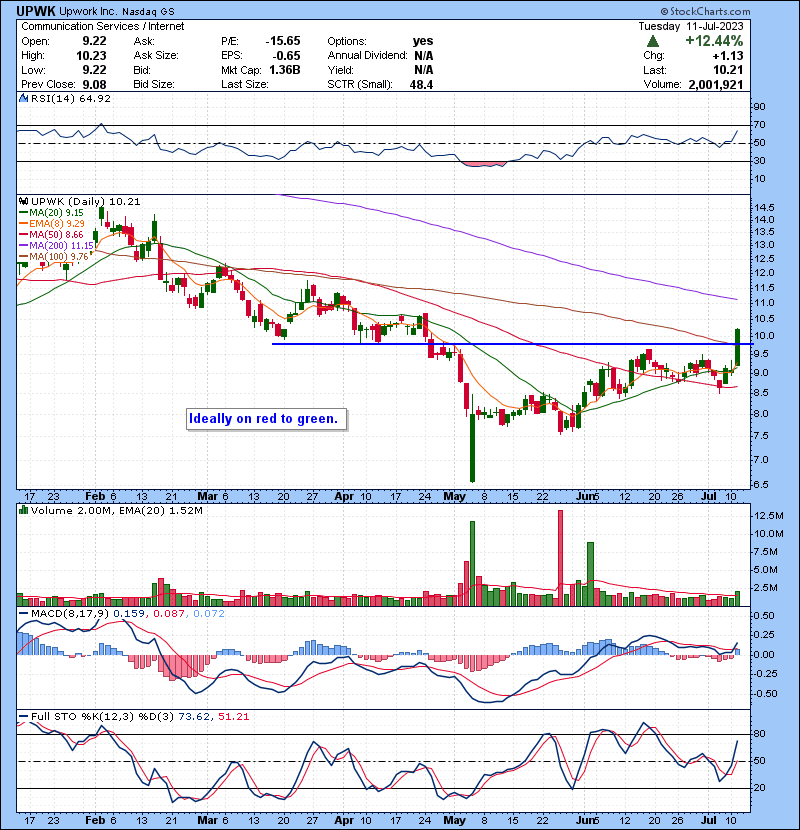Click the UPWK (Daily) 10.21 chart label

point(85,201)
